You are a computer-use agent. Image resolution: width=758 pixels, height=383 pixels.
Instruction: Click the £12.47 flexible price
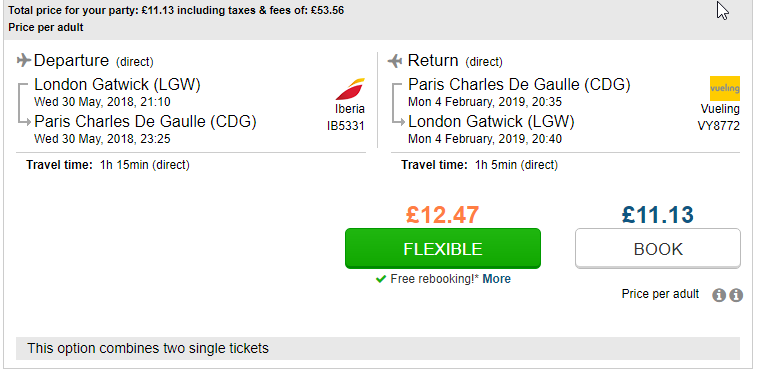(x=443, y=215)
